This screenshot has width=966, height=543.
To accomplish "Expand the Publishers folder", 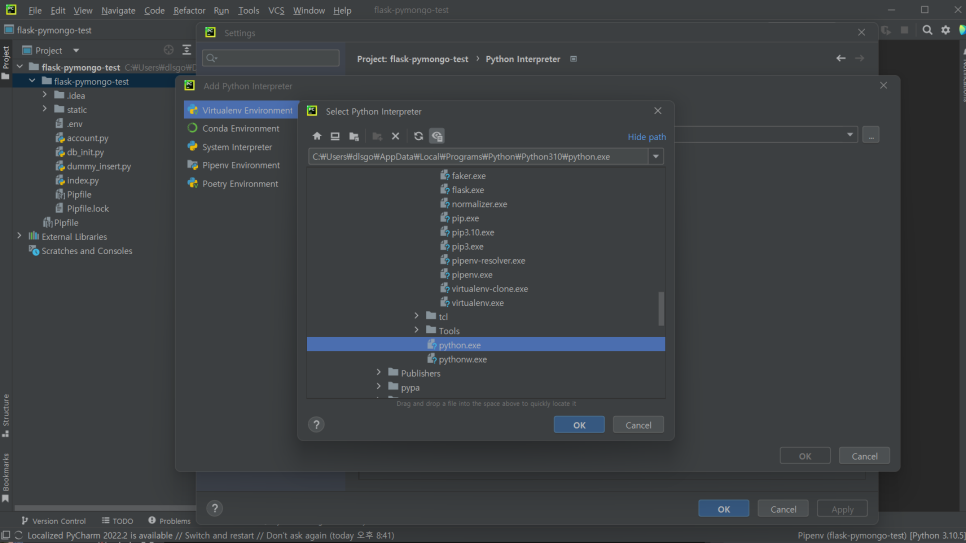I will [x=379, y=373].
